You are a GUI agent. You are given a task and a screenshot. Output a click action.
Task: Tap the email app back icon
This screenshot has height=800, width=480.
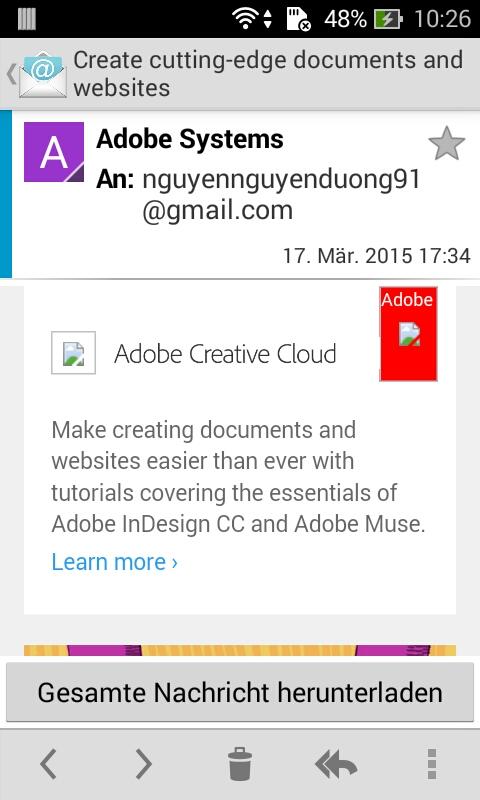tap(37, 74)
